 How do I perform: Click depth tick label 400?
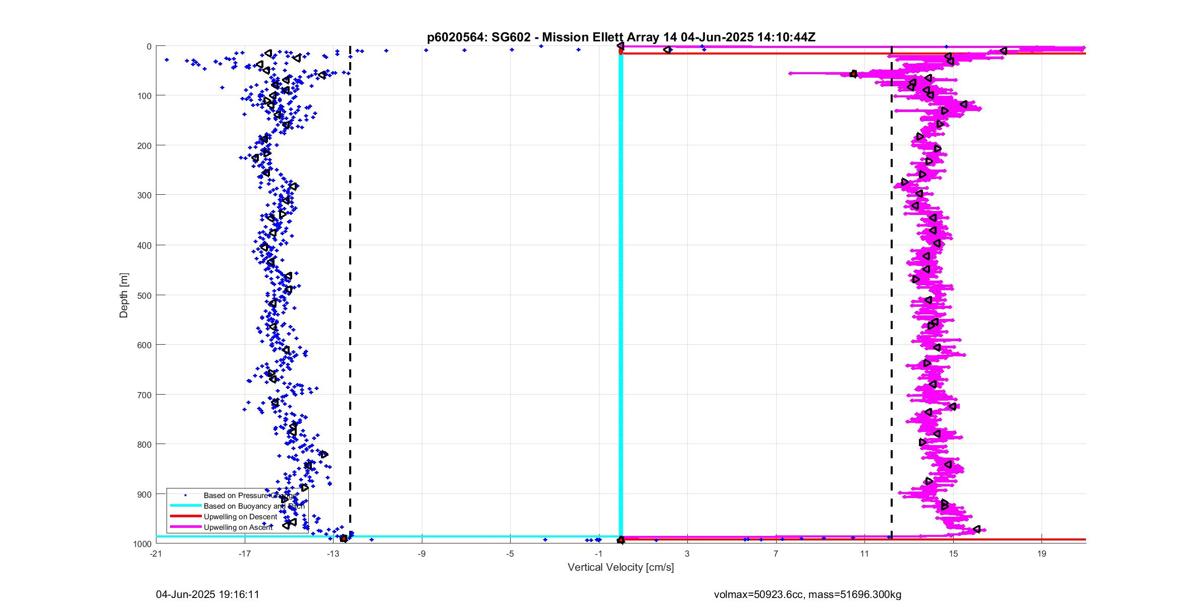pos(144,245)
